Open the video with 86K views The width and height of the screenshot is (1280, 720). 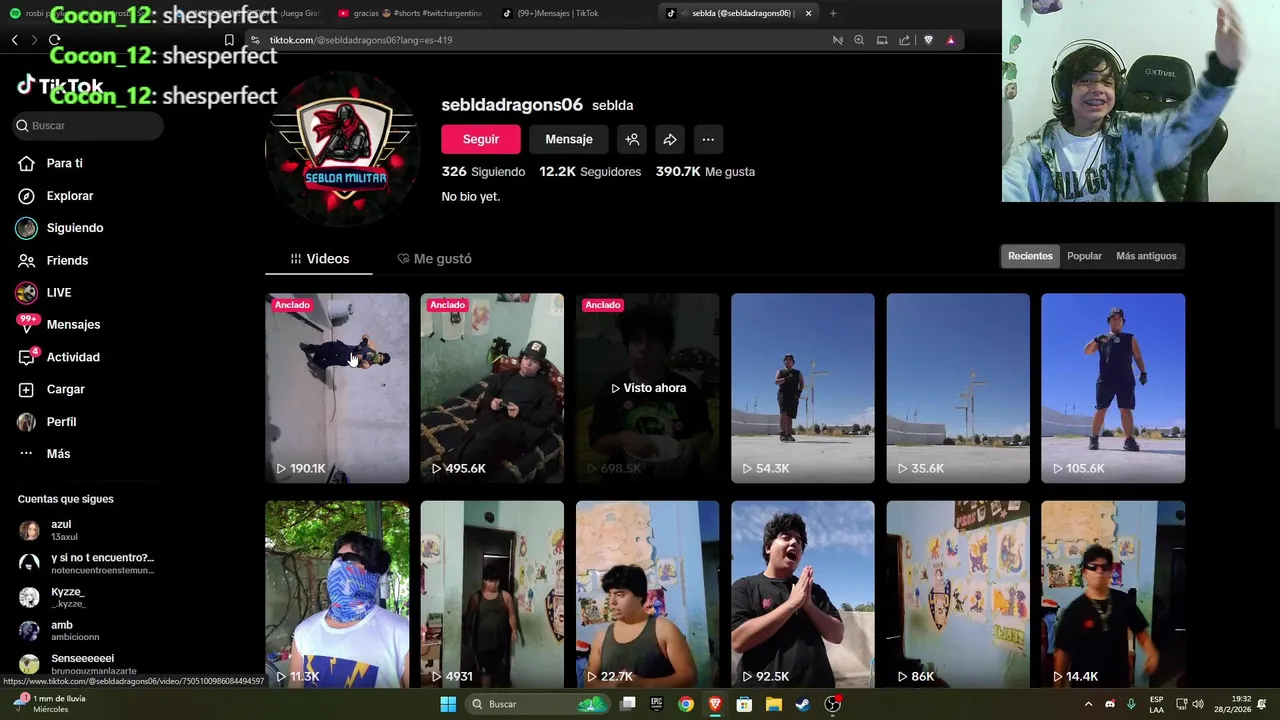click(x=958, y=594)
